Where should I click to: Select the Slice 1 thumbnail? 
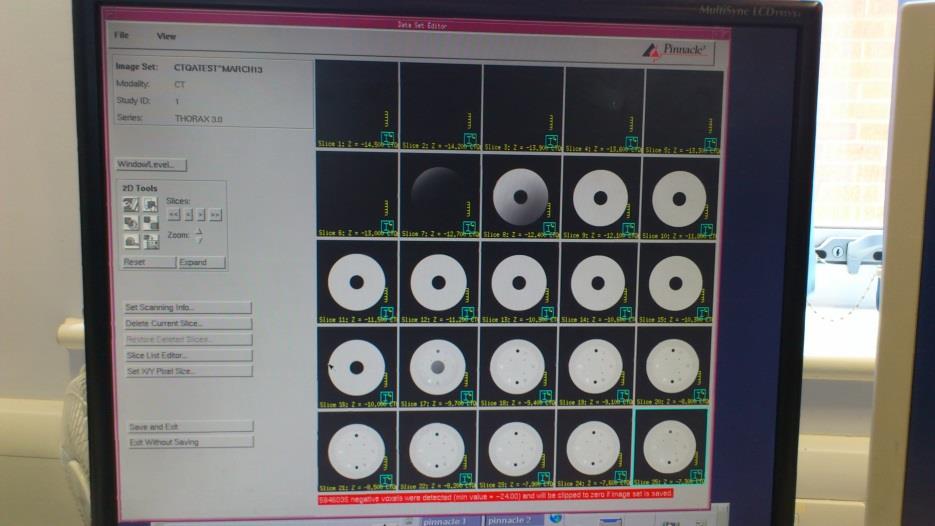pos(357,104)
